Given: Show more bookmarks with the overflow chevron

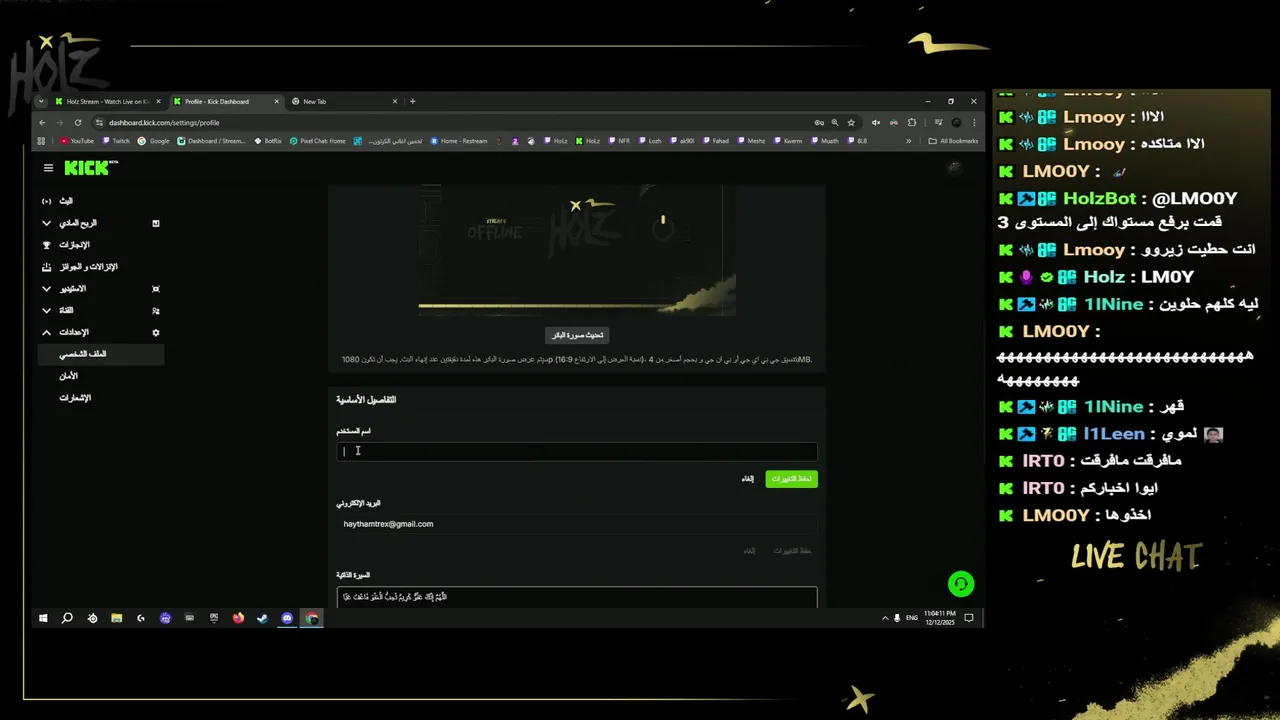Looking at the screenshot, I should point(909,141).
